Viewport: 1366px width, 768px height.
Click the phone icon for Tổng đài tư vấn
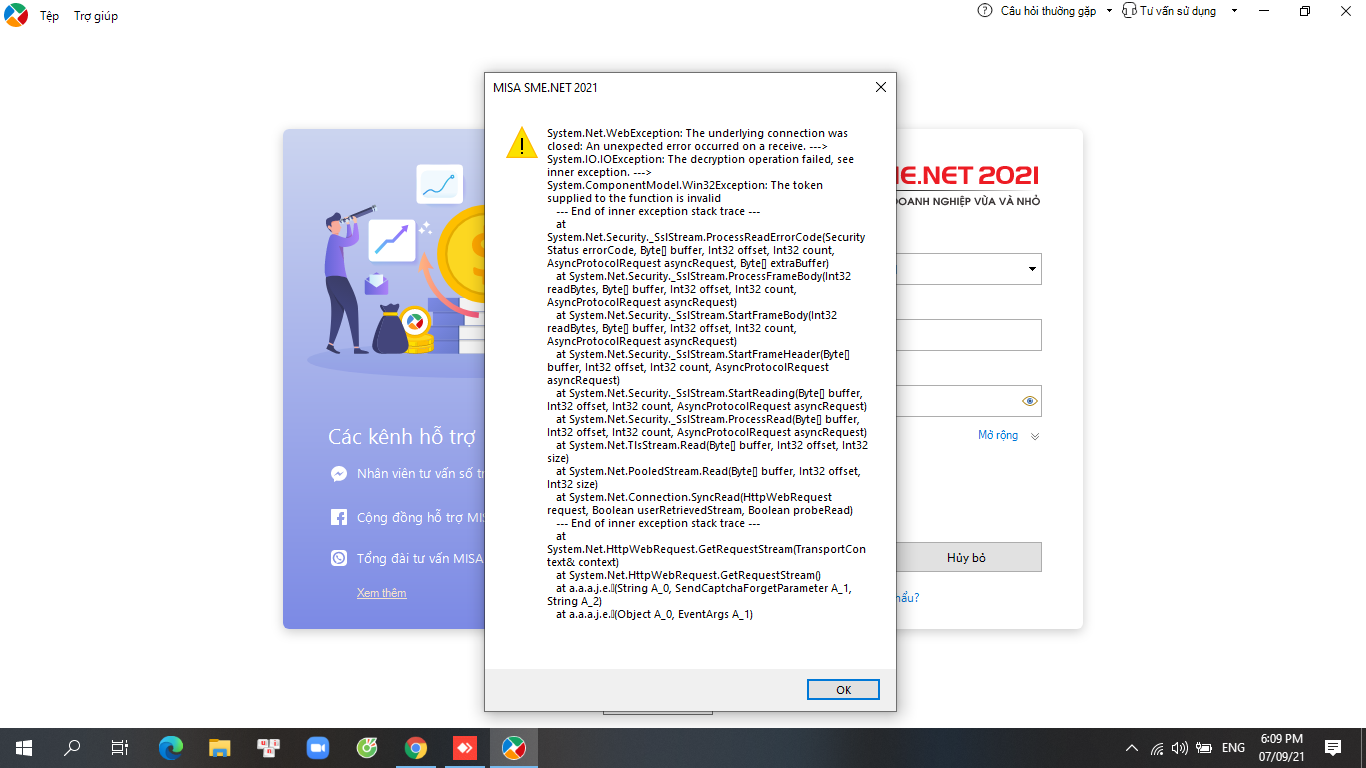point(339,559)
